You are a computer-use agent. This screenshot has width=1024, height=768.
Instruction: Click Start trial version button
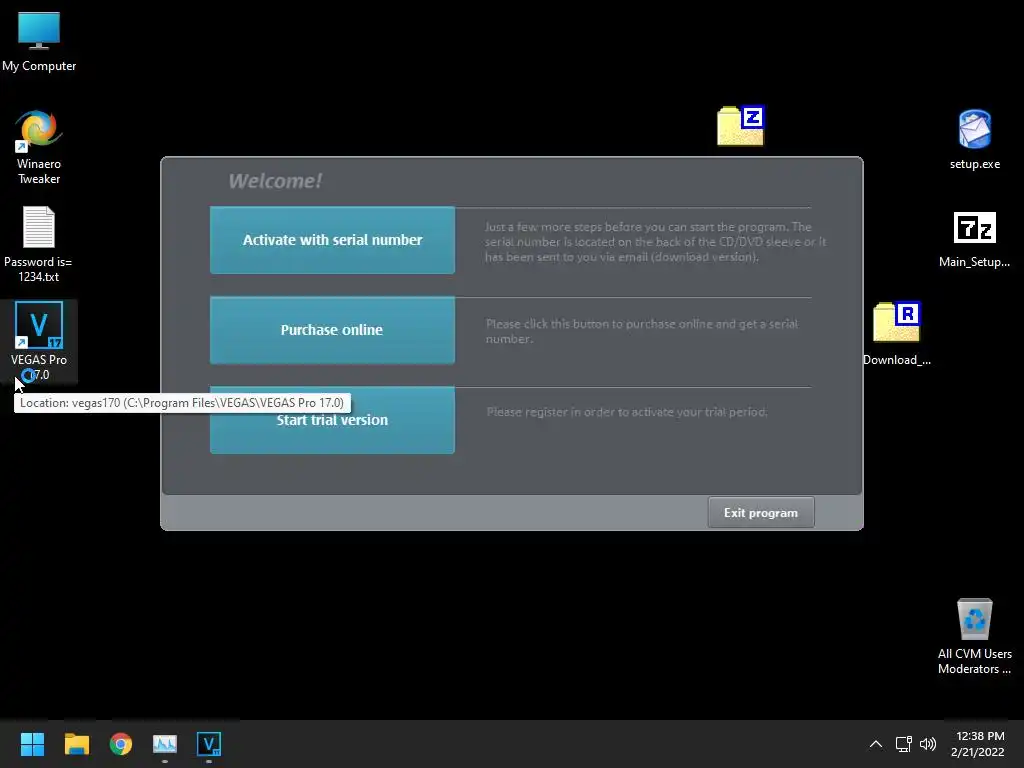(332, 420)
